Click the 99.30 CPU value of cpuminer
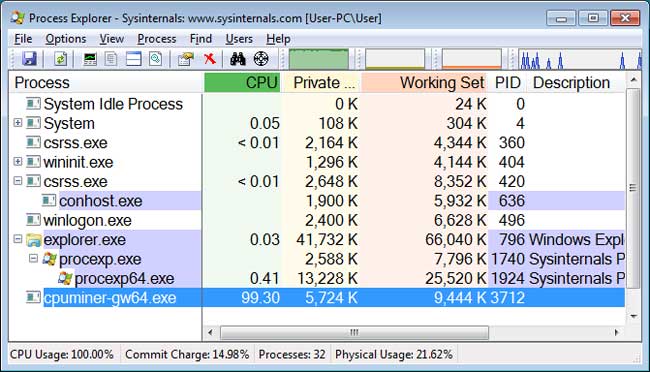This screenshot has width=650, height=372. point(260,298)
